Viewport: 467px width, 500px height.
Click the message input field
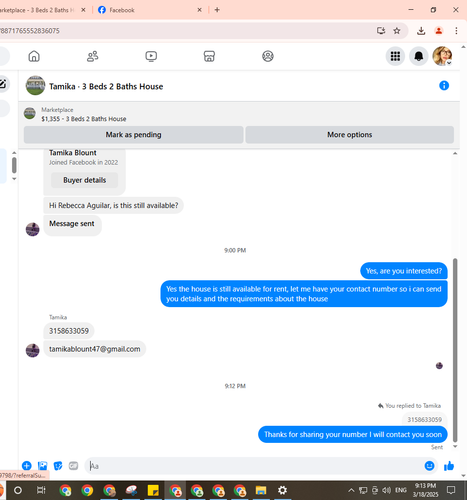pos(253,466)
